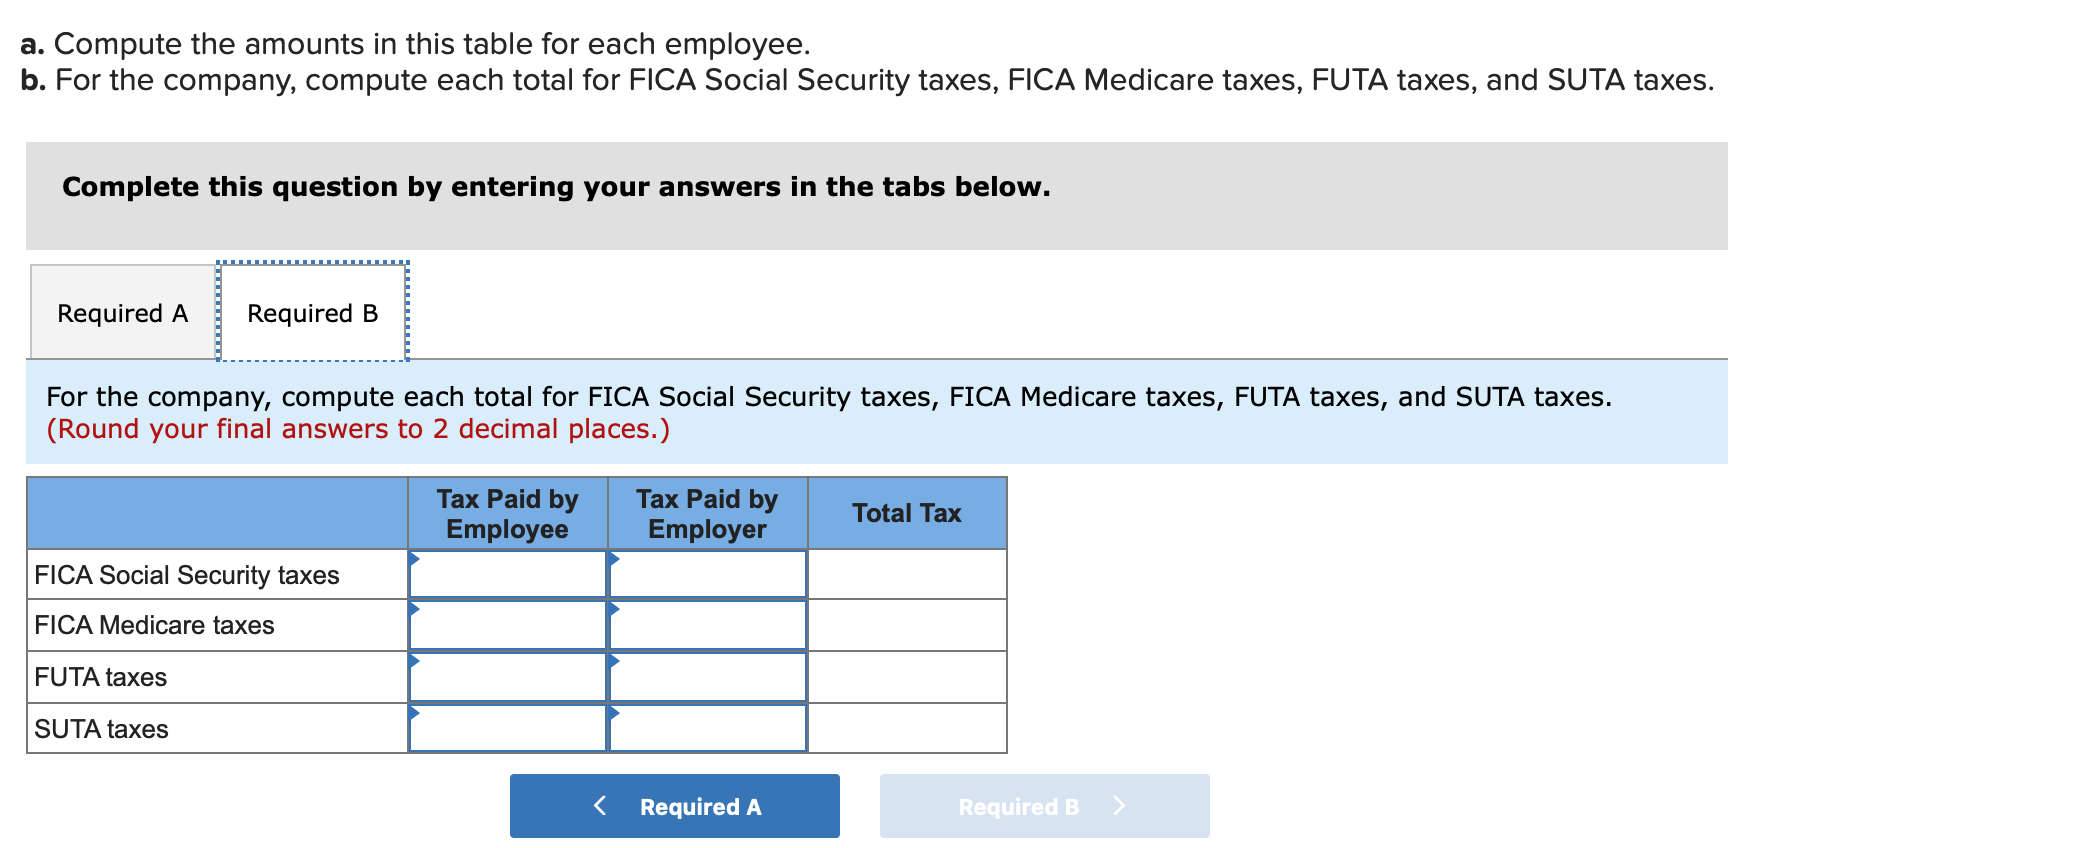The height and width of the screenshot is (848, 2092).
Task: Click the Tax Paid by Employee column header
Action: [508, 514]
